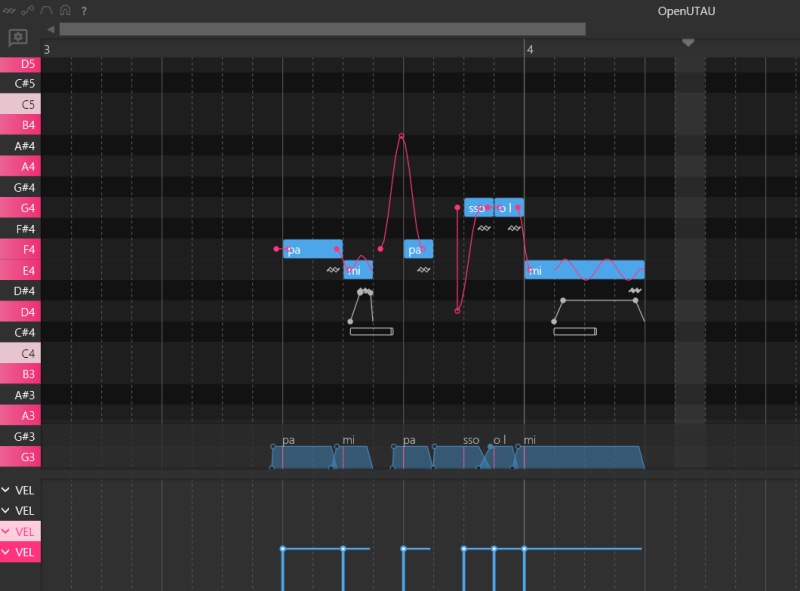
Task: Click the horizontal scrollbar thumb at top
Action: (322, 29)
